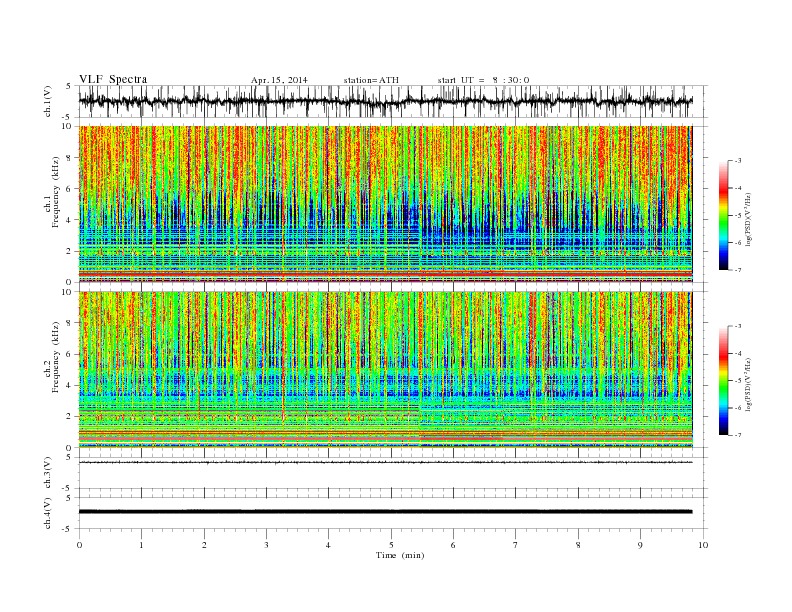The width and height of the screenshot is (792, 612).
Task: Click the "4" tick on the time axis
Action: (x=328, y=545)
